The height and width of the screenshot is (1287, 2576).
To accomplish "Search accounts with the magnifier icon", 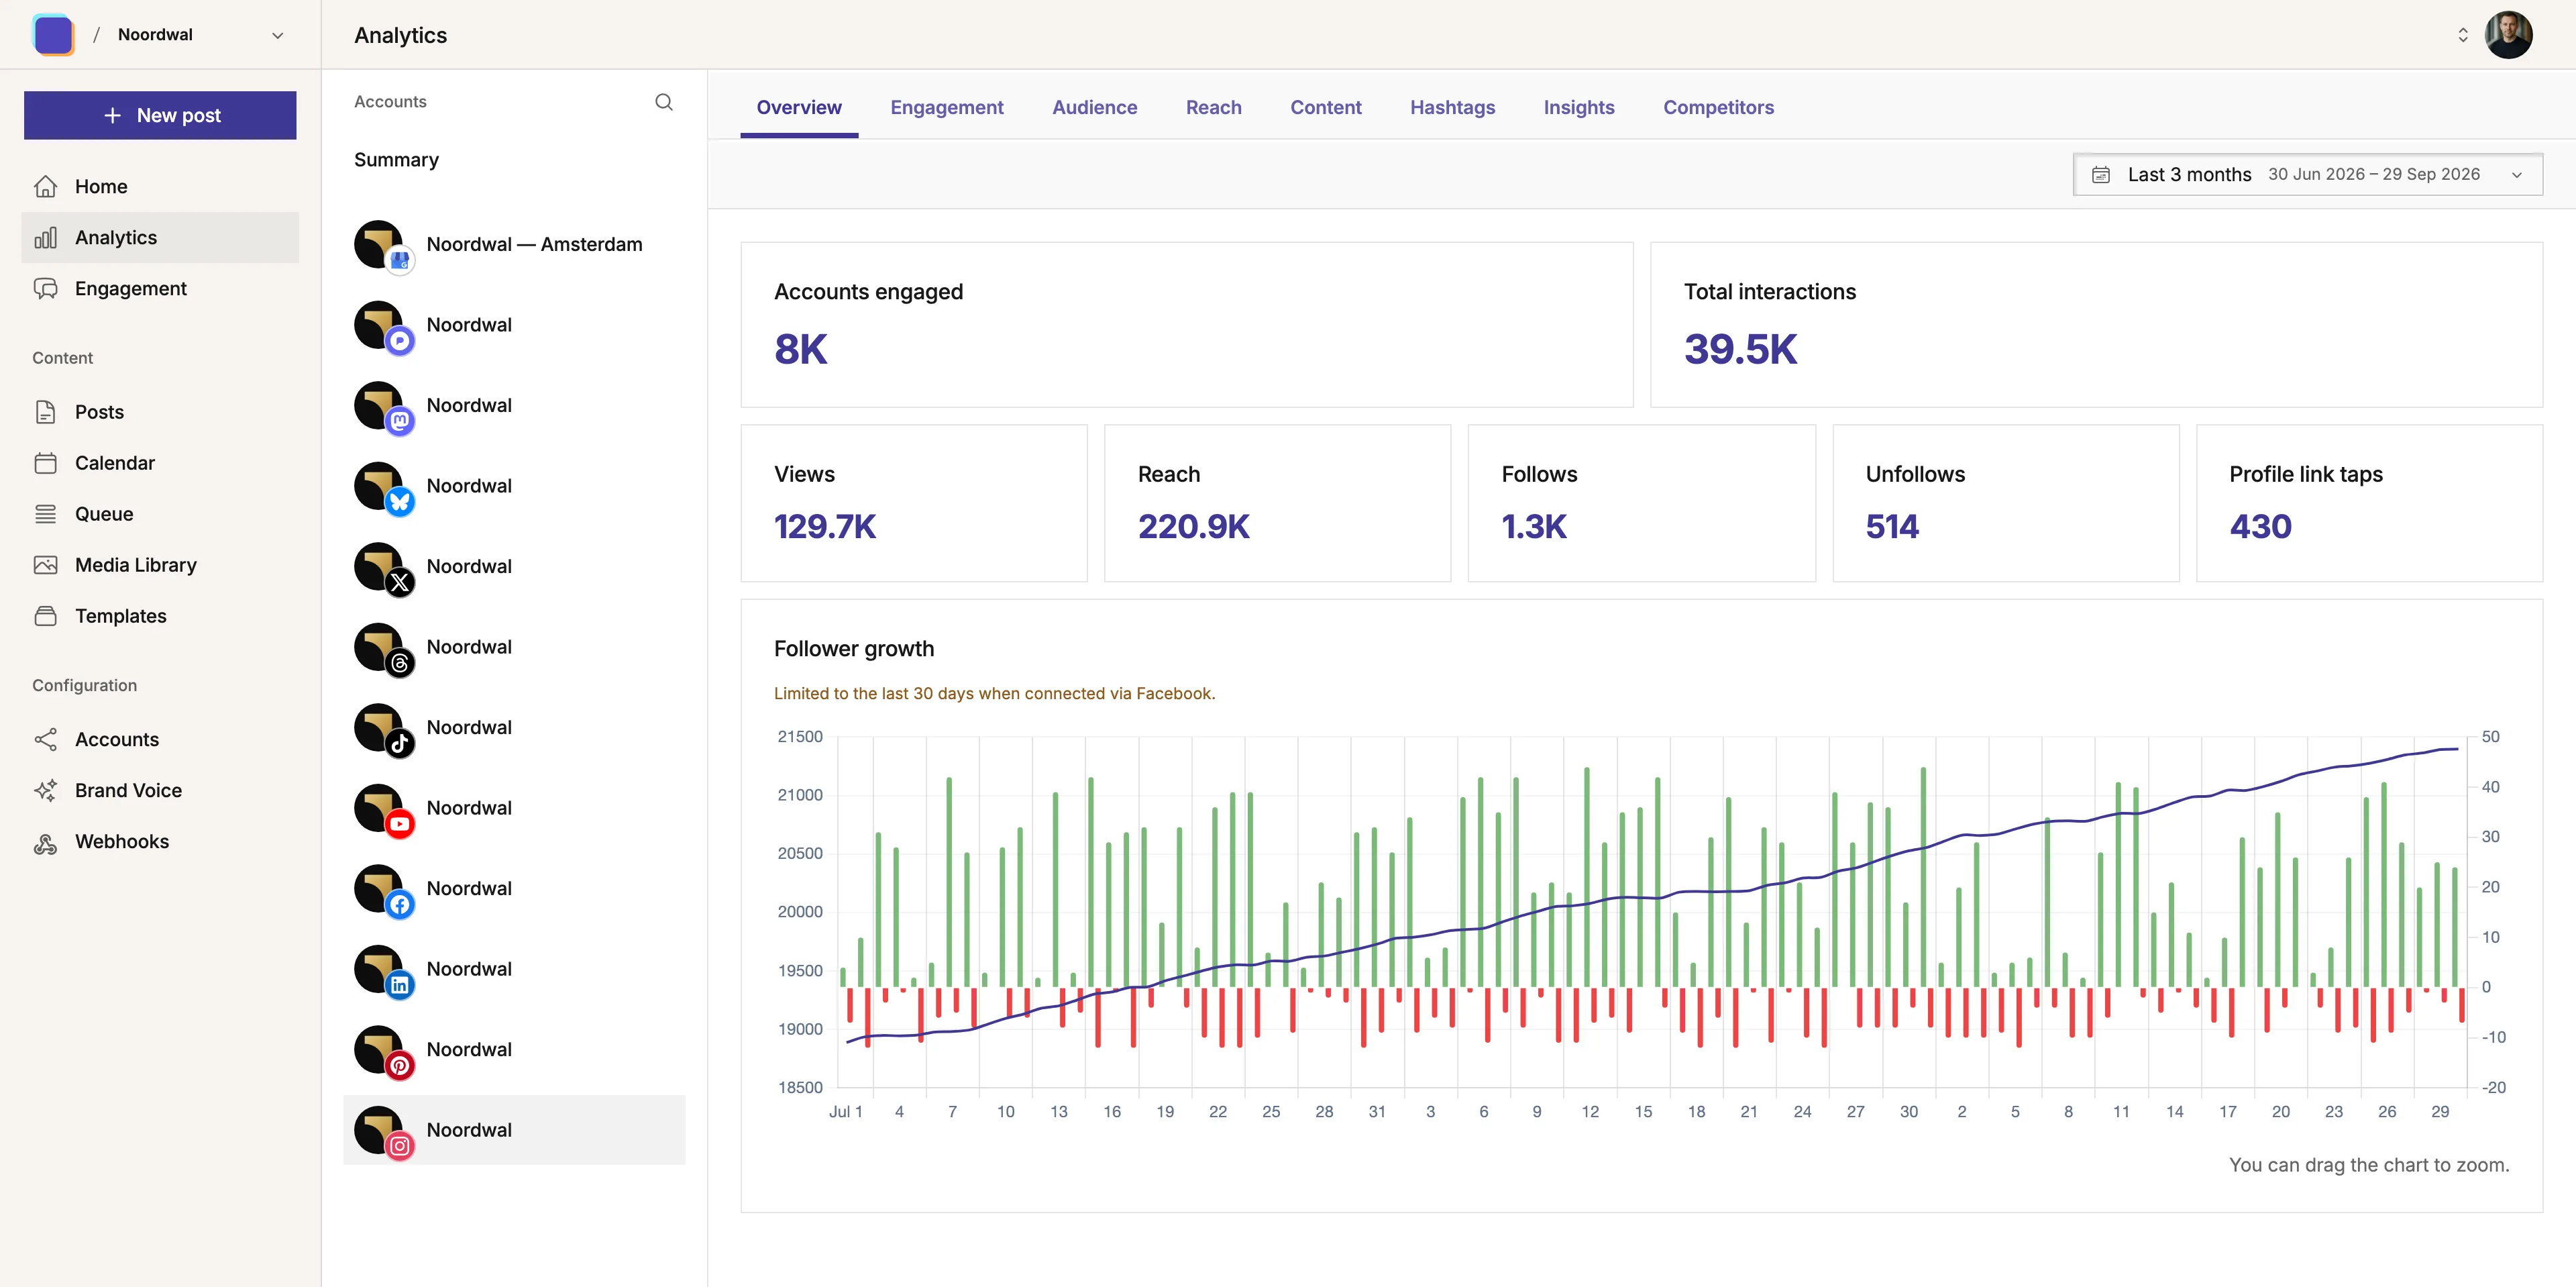I will click(664, 102).
